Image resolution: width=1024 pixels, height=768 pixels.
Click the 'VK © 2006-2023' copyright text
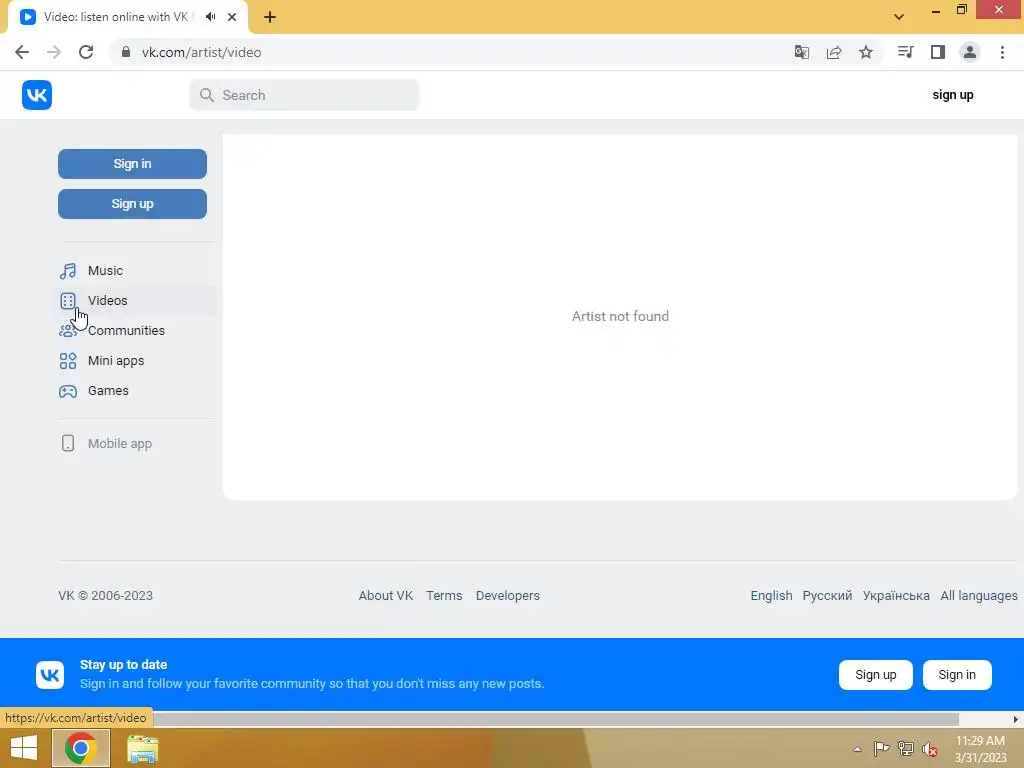[105, 596]
